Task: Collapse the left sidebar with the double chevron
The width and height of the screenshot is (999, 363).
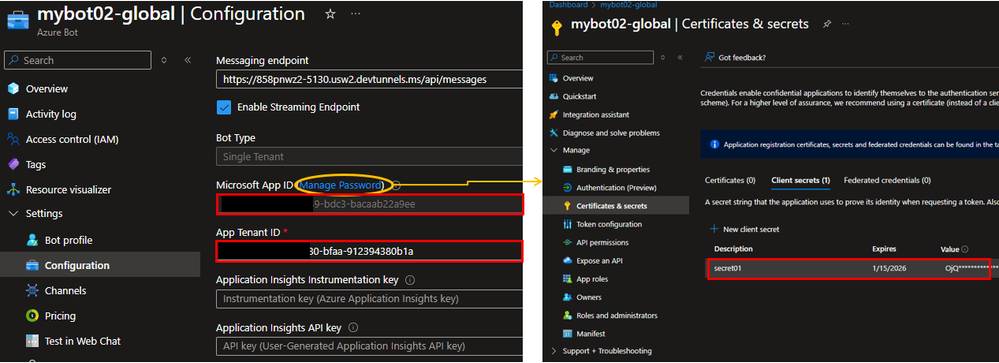Action: coord(188,60)
